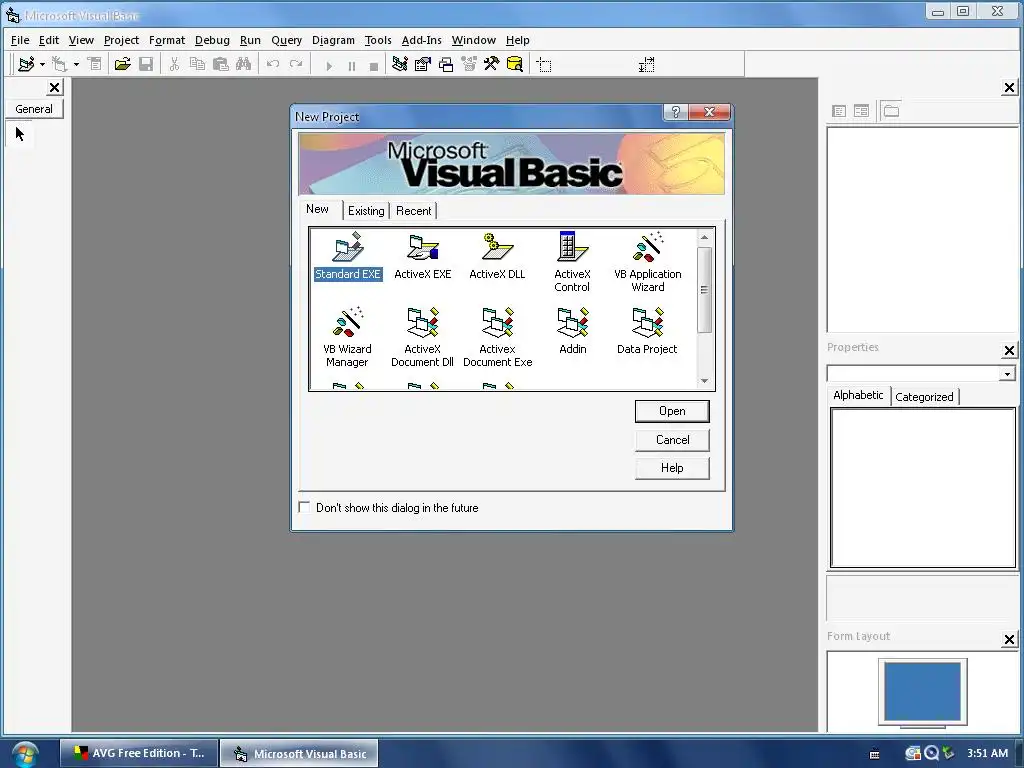Select the New tab in dialog

317,209
